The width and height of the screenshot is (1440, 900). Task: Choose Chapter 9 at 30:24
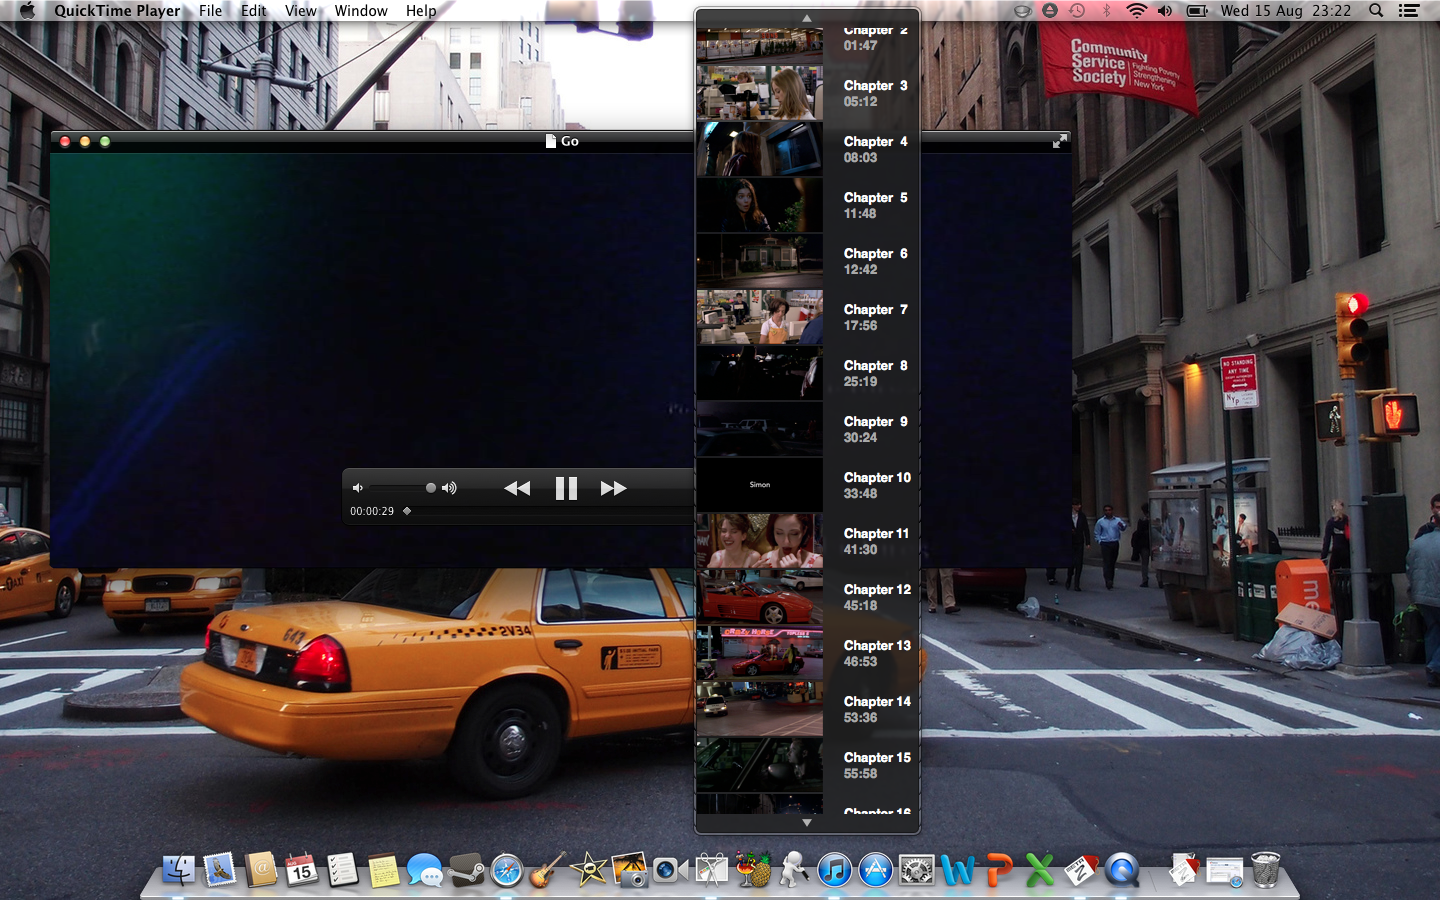pyautogui.click(x=807, y=429)
